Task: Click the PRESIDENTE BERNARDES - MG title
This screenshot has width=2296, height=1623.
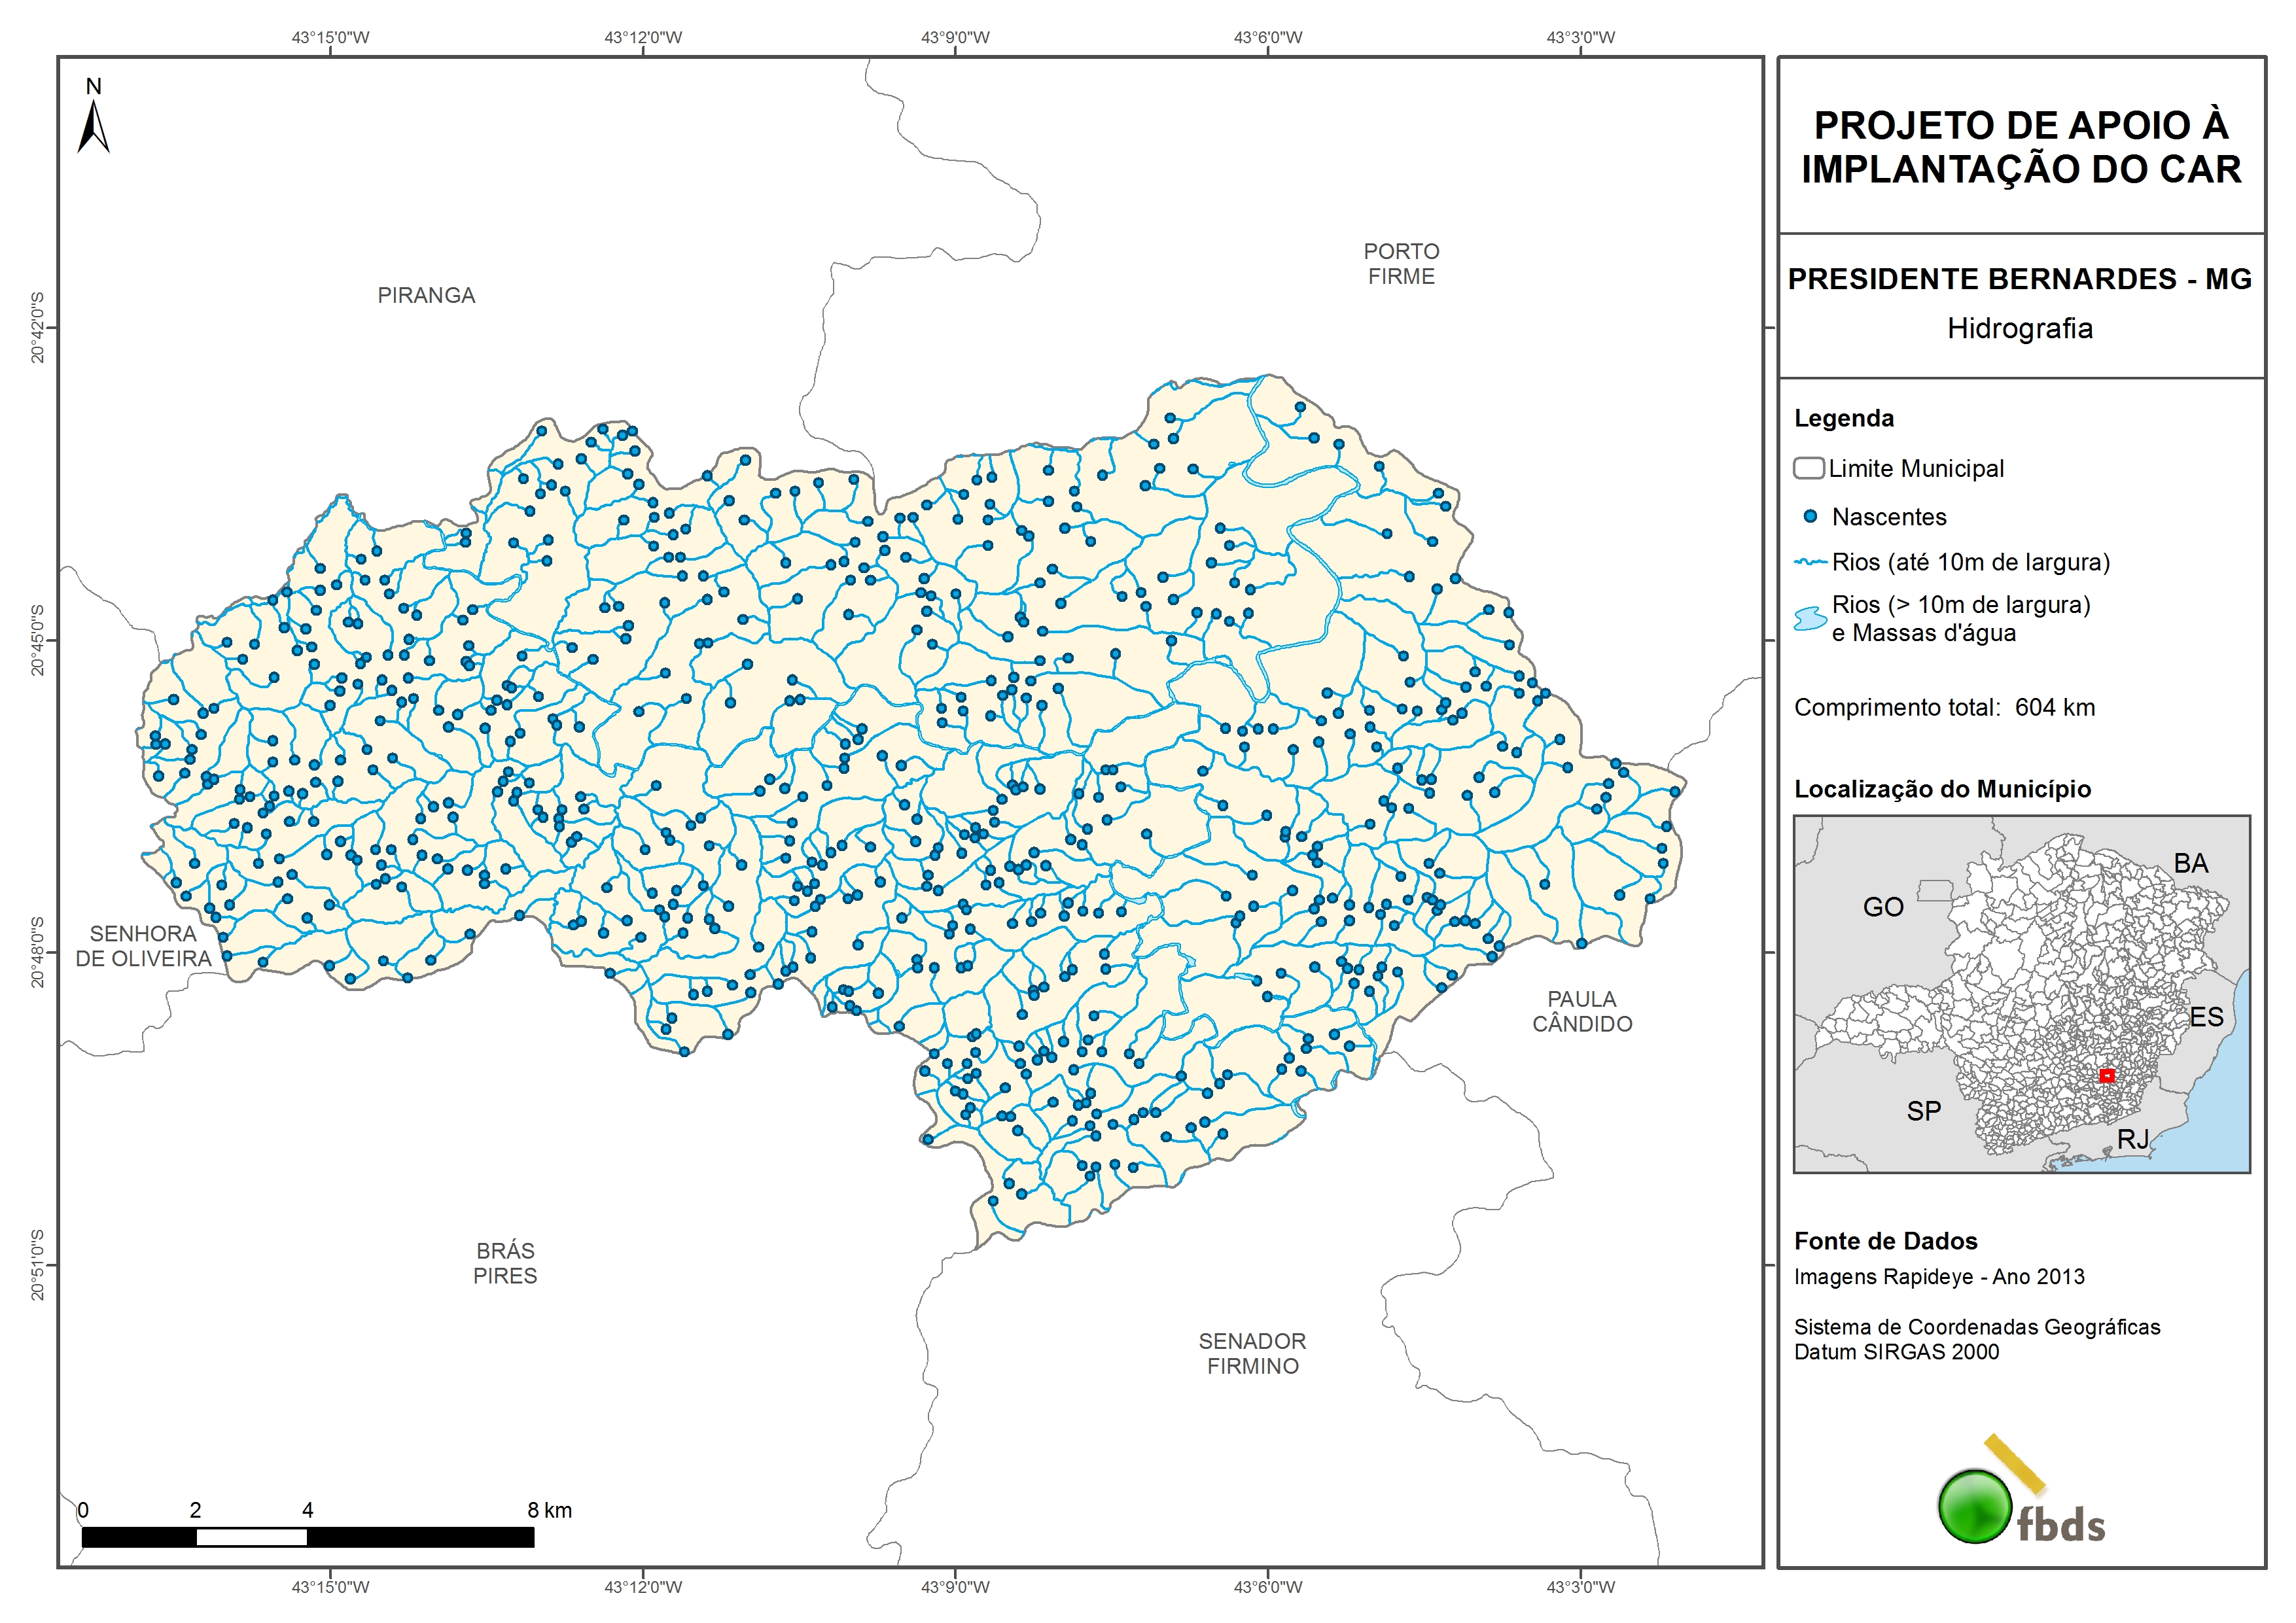Action: [2019, 279]
